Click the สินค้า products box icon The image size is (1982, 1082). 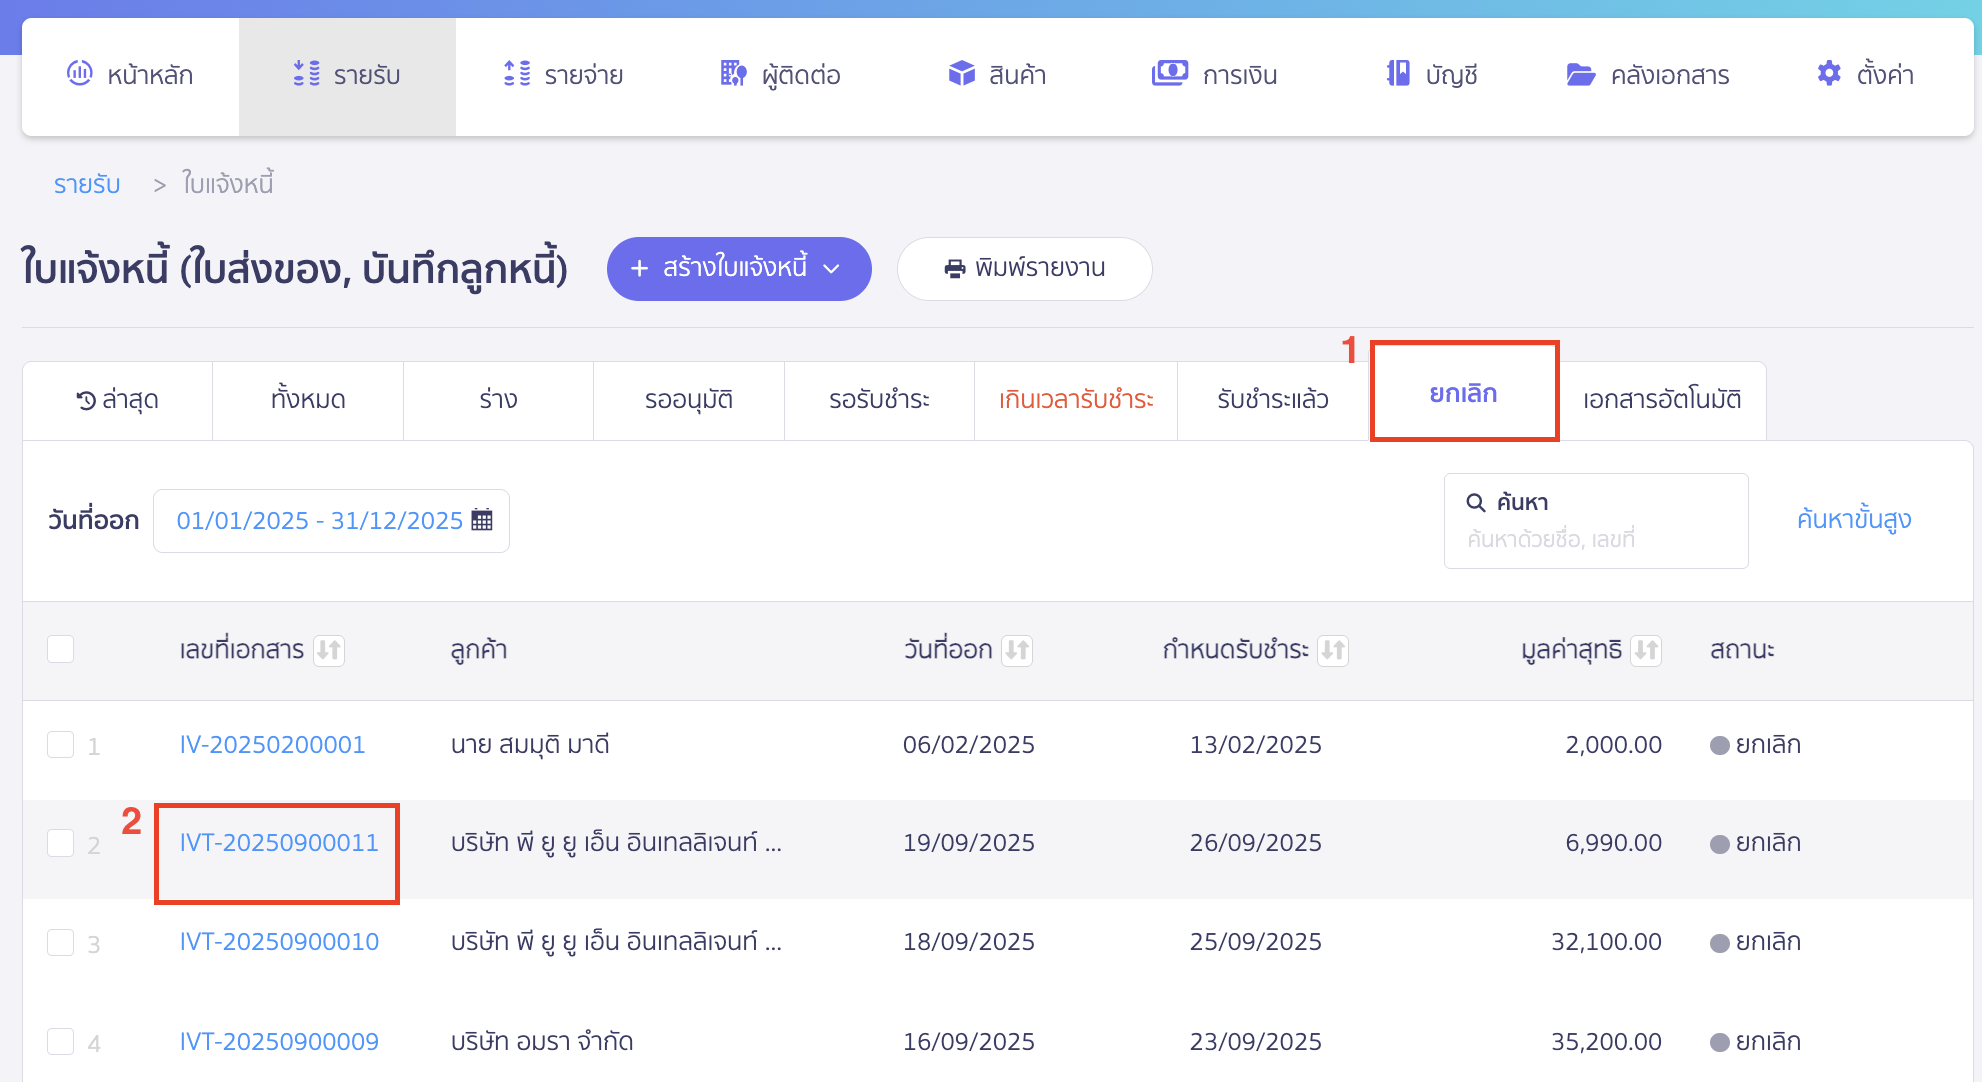[x=961, y=73]
